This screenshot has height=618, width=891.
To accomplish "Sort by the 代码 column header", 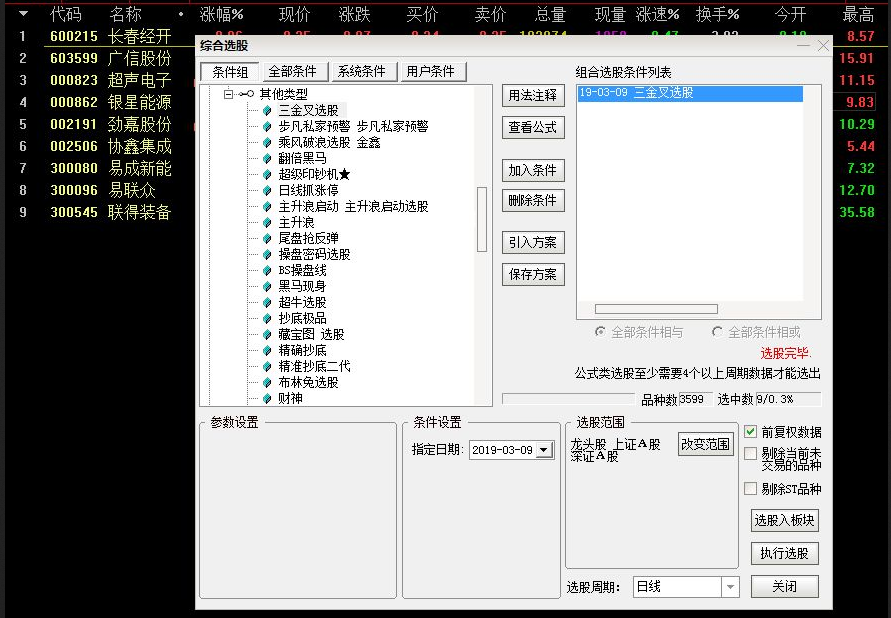I will pyautogui.click(x=65, y=14).
